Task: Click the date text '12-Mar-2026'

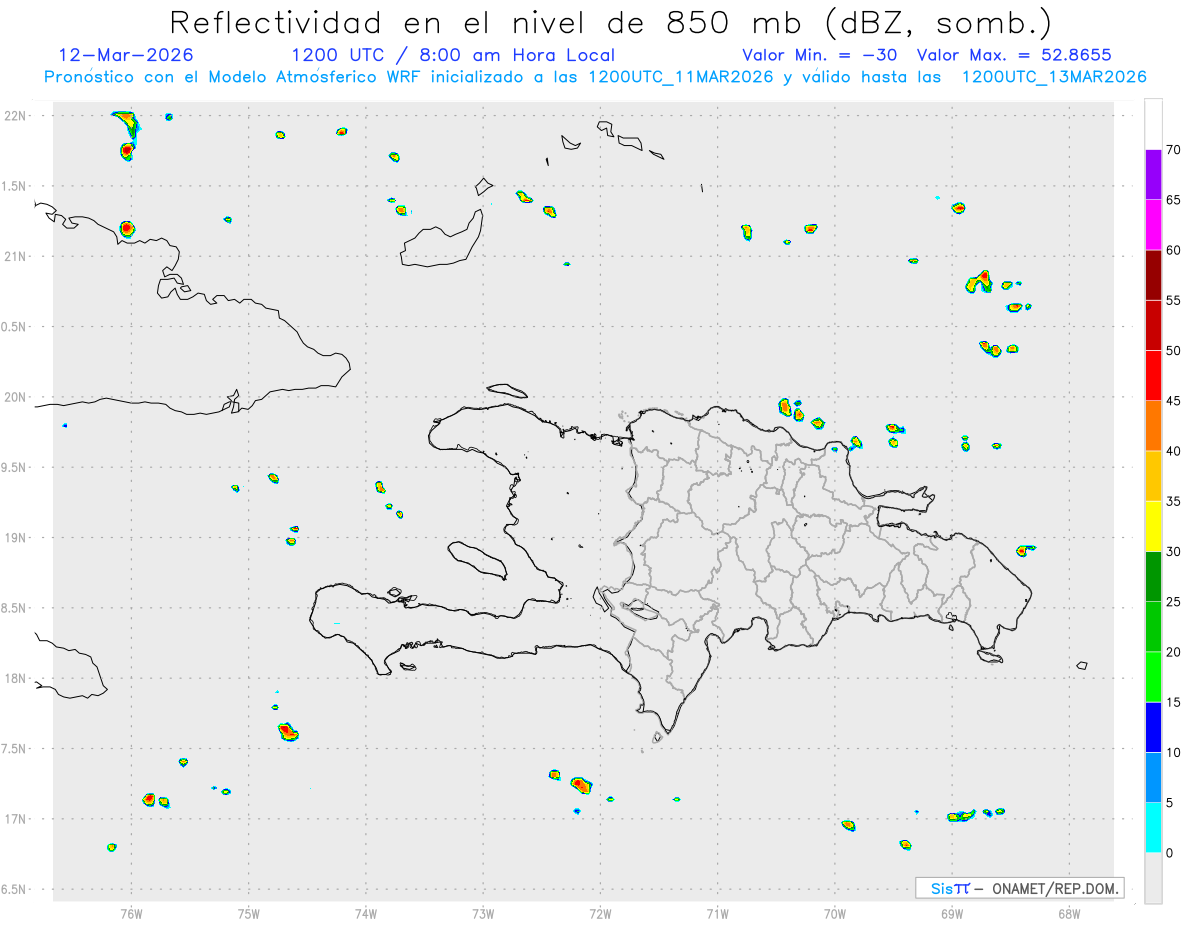Action: coord(126,55)
